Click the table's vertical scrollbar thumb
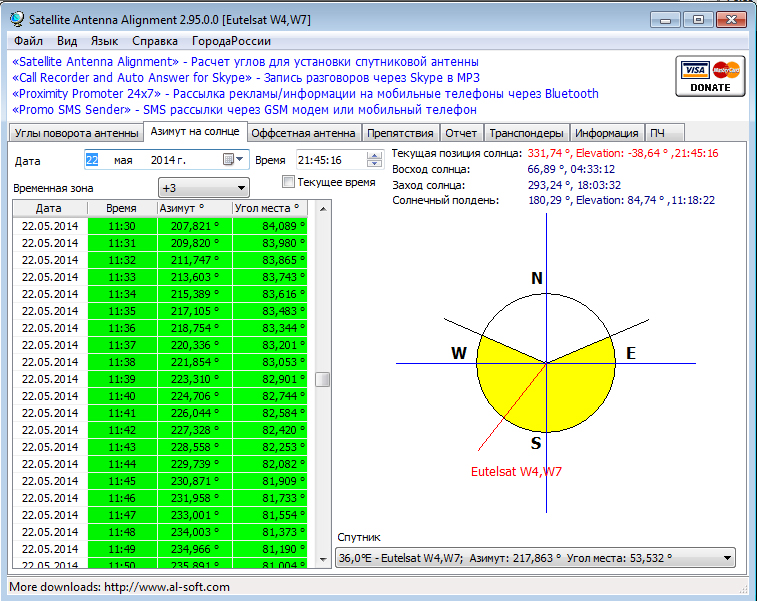This screenshot has width=757, height=601. tap(322, 379)
